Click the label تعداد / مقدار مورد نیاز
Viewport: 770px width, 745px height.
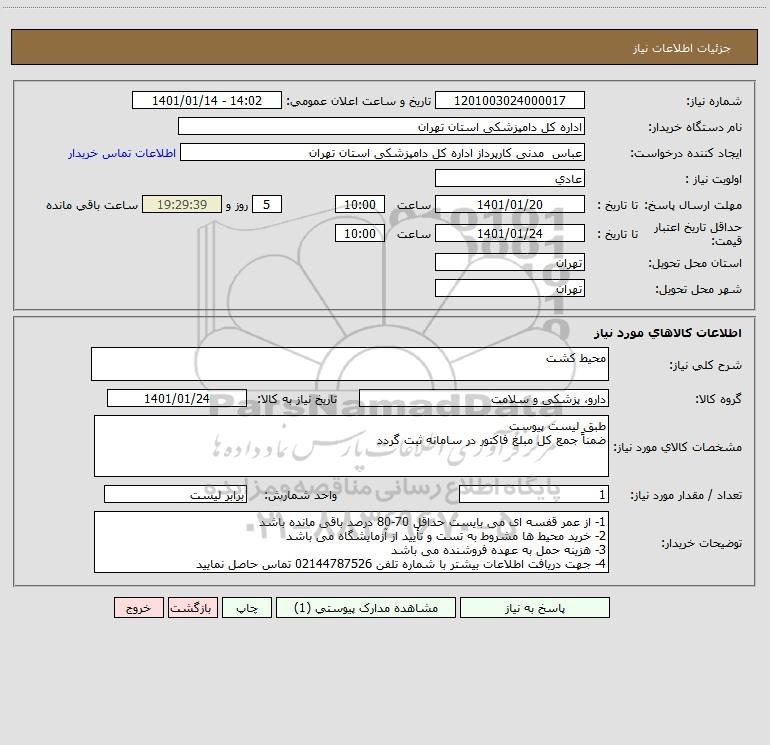click(686, 496)
